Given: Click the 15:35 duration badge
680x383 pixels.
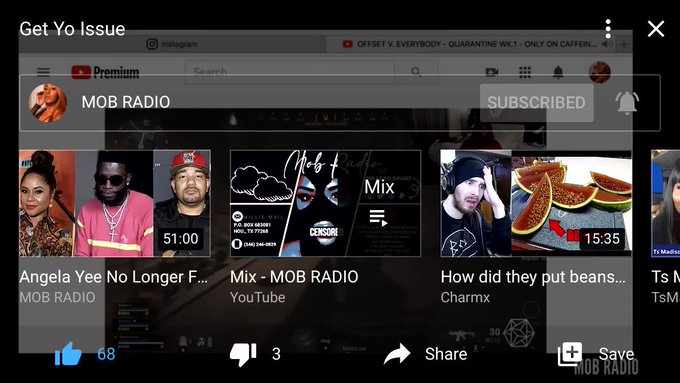Looking at the screenshot, I should coord(602,239).
